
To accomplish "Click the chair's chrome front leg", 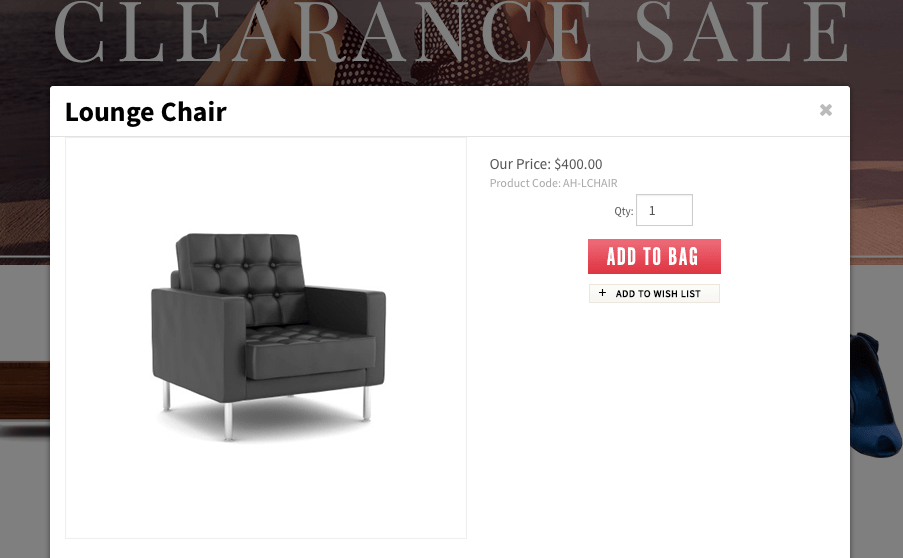I will pyautogui.click(x=229, y=422).
